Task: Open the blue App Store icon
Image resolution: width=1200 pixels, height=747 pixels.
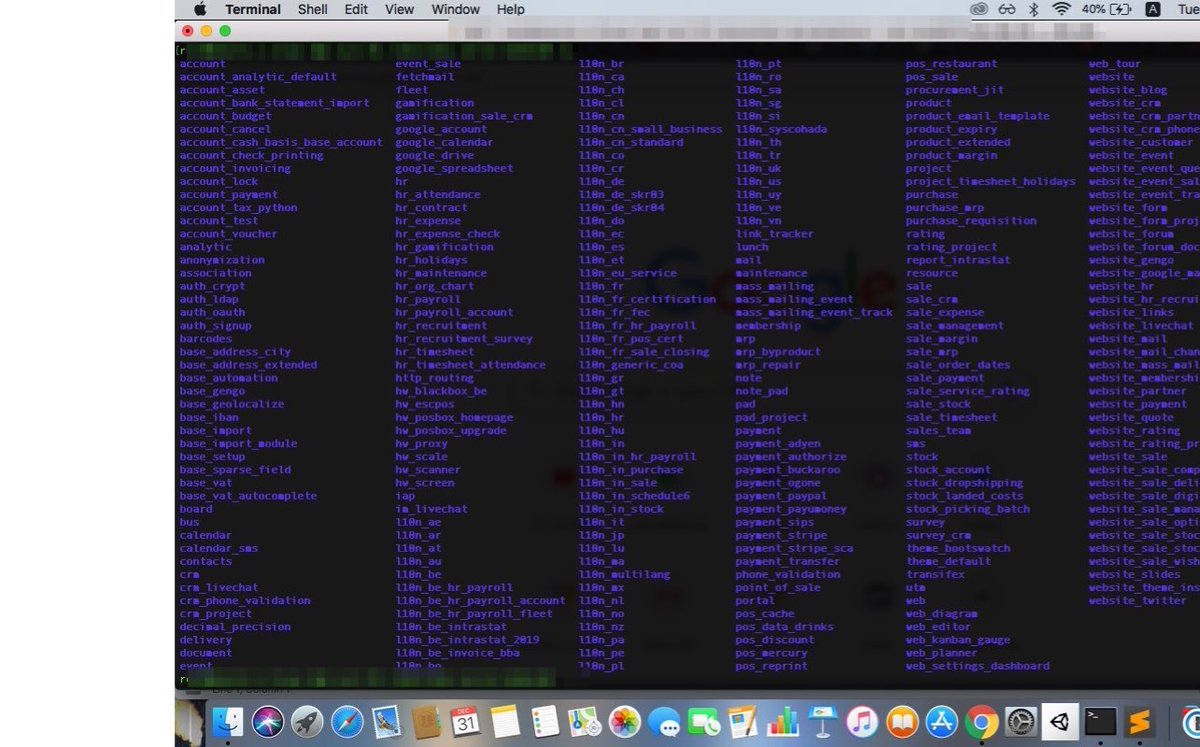Action: coord(942,721)
